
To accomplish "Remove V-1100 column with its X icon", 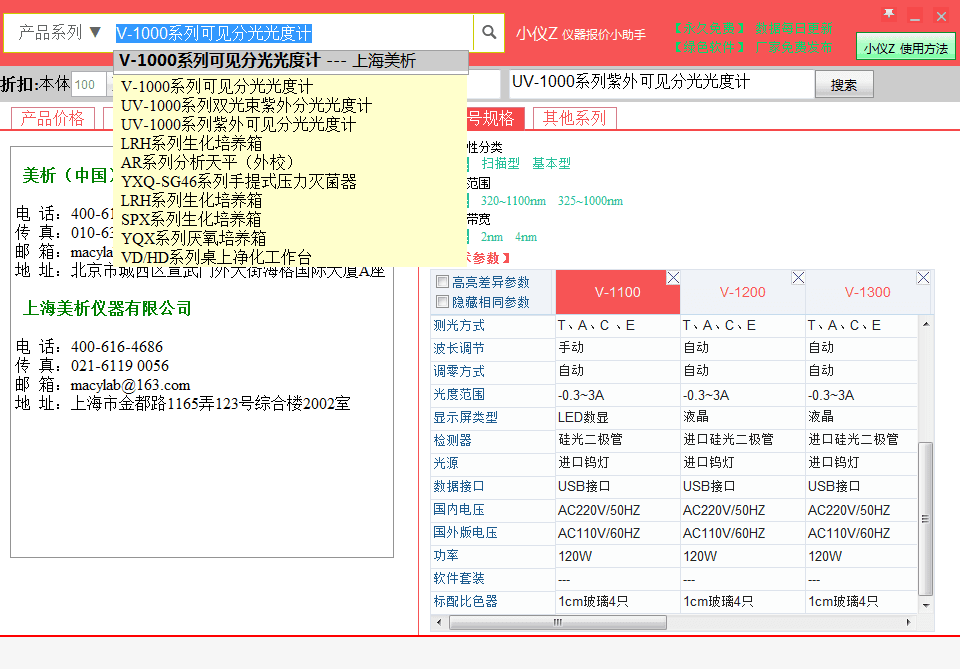I will pos(673,278).
